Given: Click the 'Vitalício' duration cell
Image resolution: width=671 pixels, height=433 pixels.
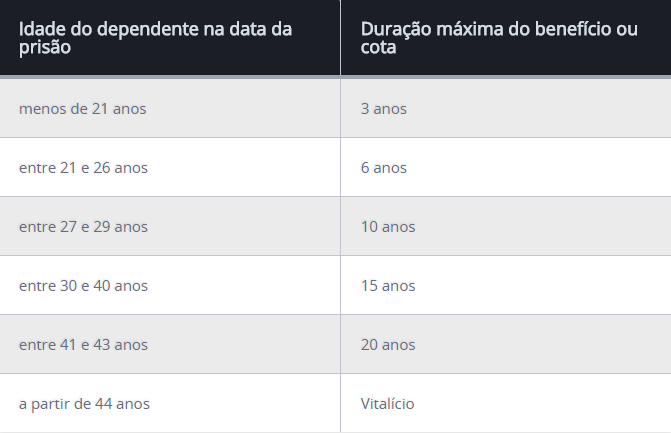Looking at the screenshot, I should tap(387, 403).
